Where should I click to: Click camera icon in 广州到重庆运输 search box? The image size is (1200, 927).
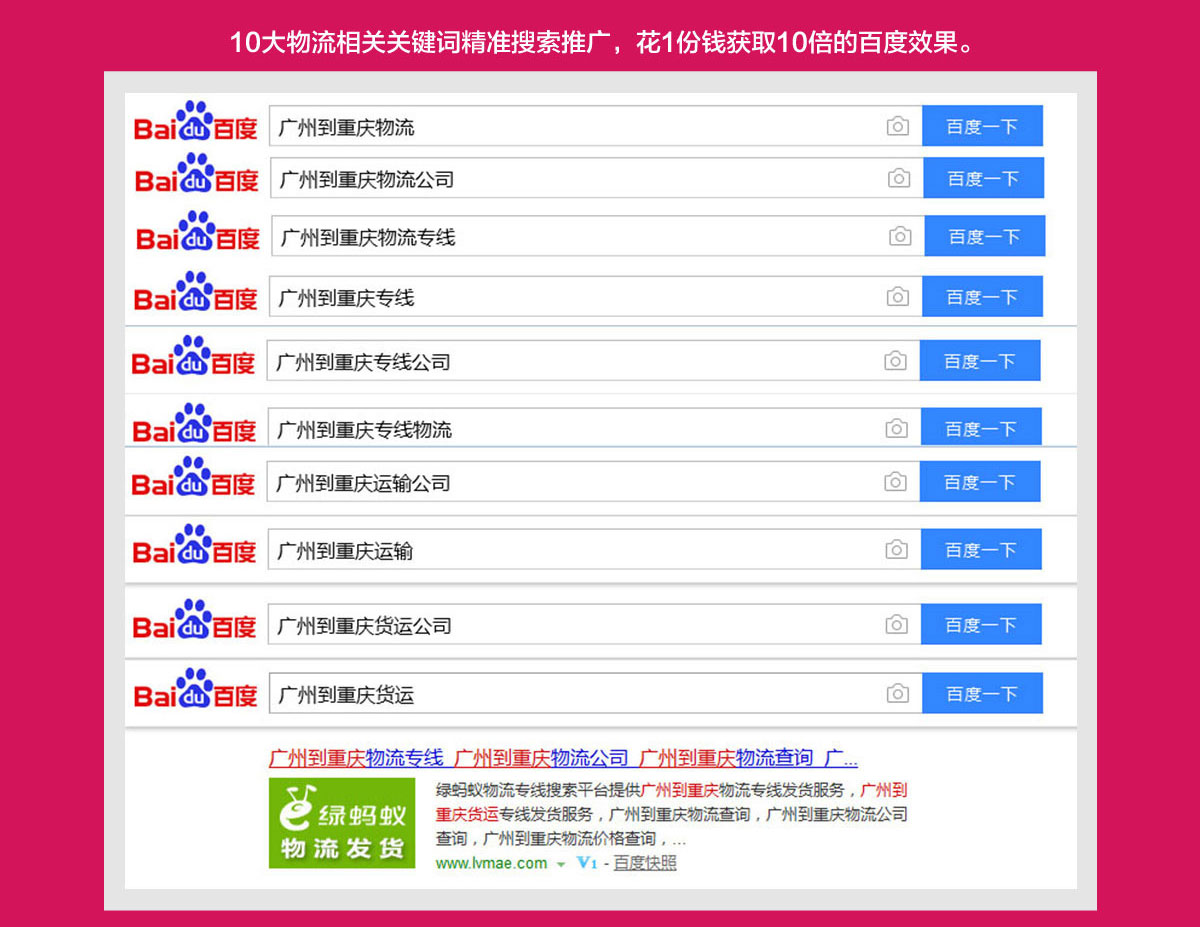[897, 550]
